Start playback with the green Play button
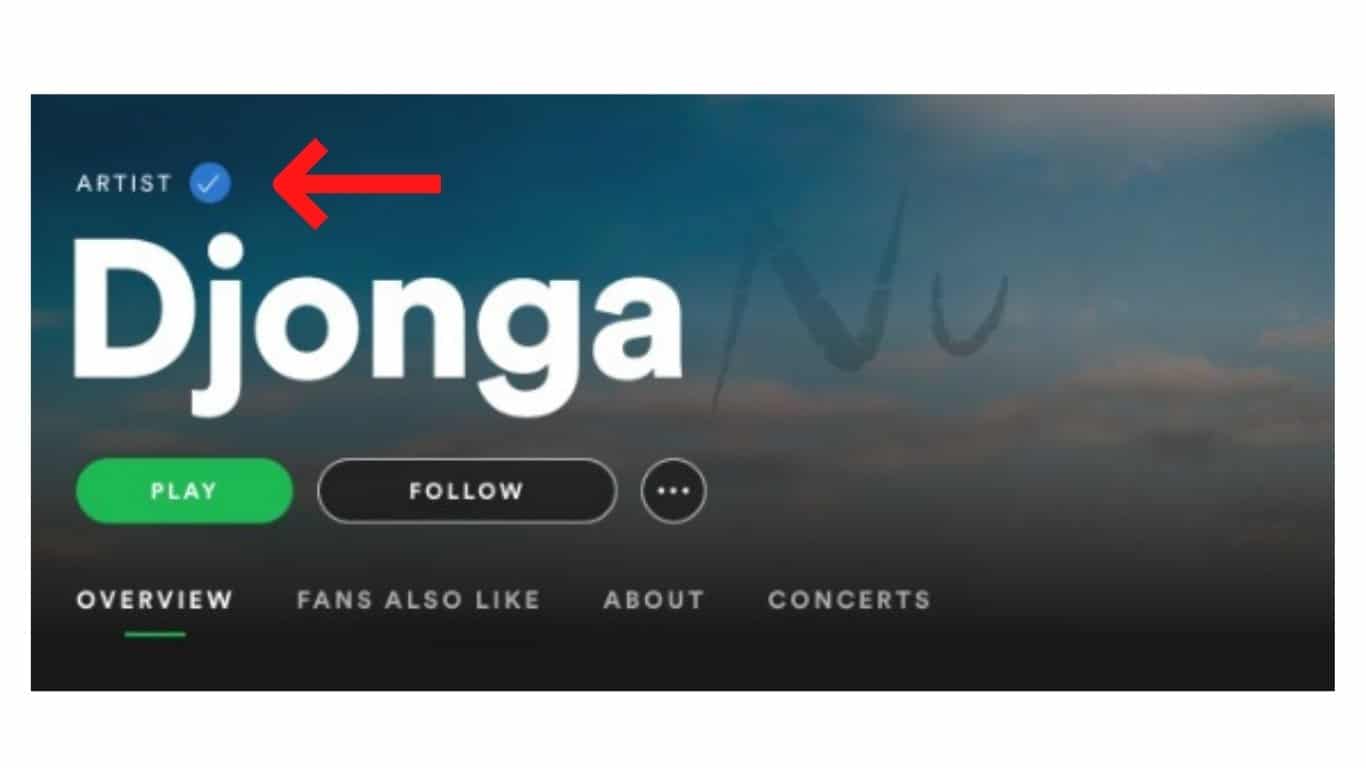 (x=184, y=491)
